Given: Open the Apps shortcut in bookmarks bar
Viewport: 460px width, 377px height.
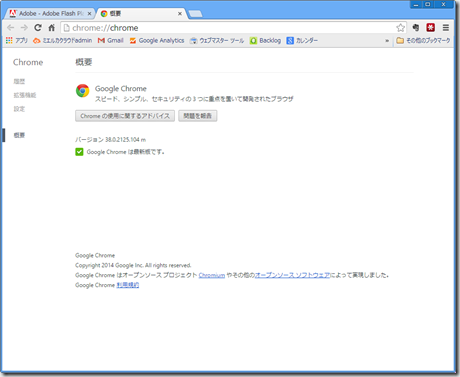Looking at the screenshot, I should tap(17, 40).
